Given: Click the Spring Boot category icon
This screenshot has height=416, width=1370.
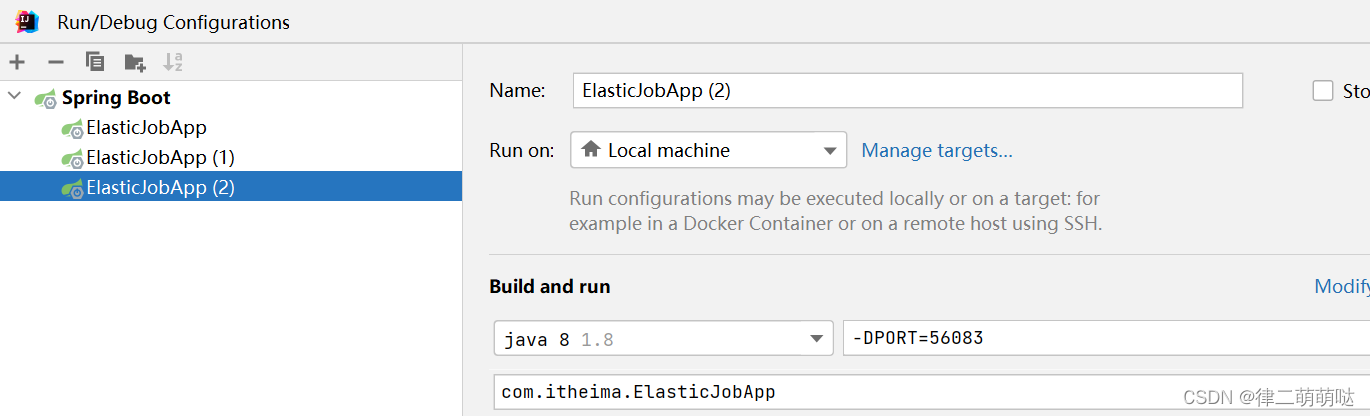Looking at the screenshot, I should [45, 98].
